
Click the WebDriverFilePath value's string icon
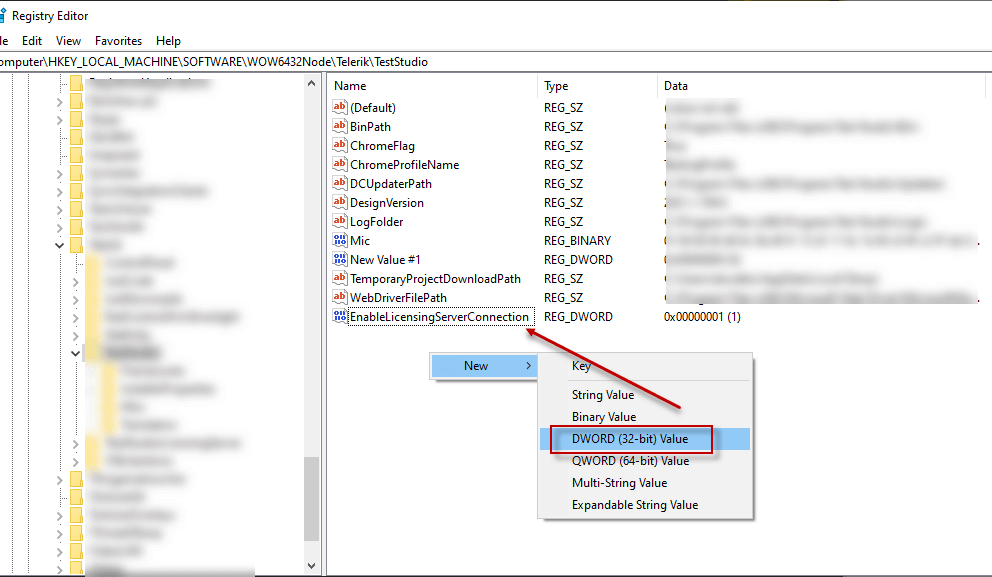[340, 297]
